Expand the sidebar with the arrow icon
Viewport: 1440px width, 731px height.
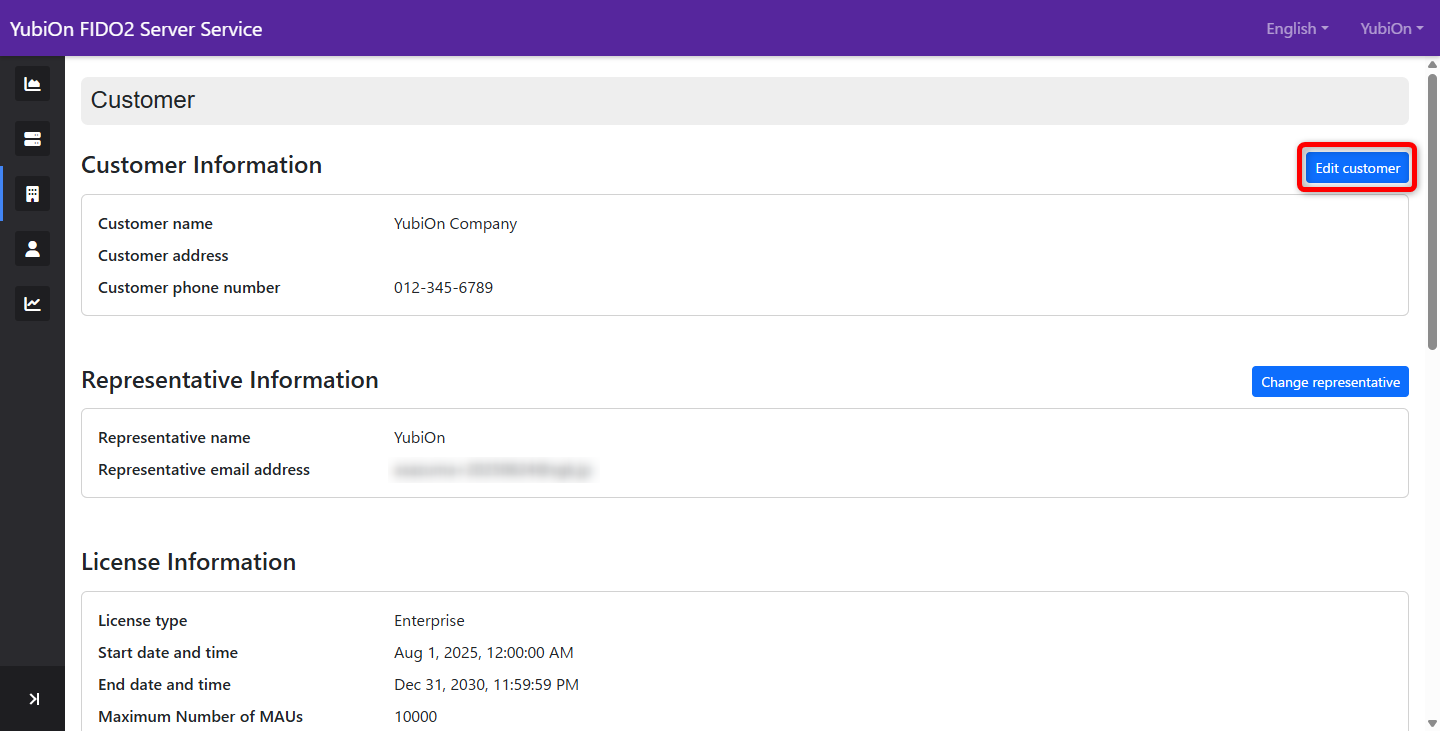coord(33,699)
